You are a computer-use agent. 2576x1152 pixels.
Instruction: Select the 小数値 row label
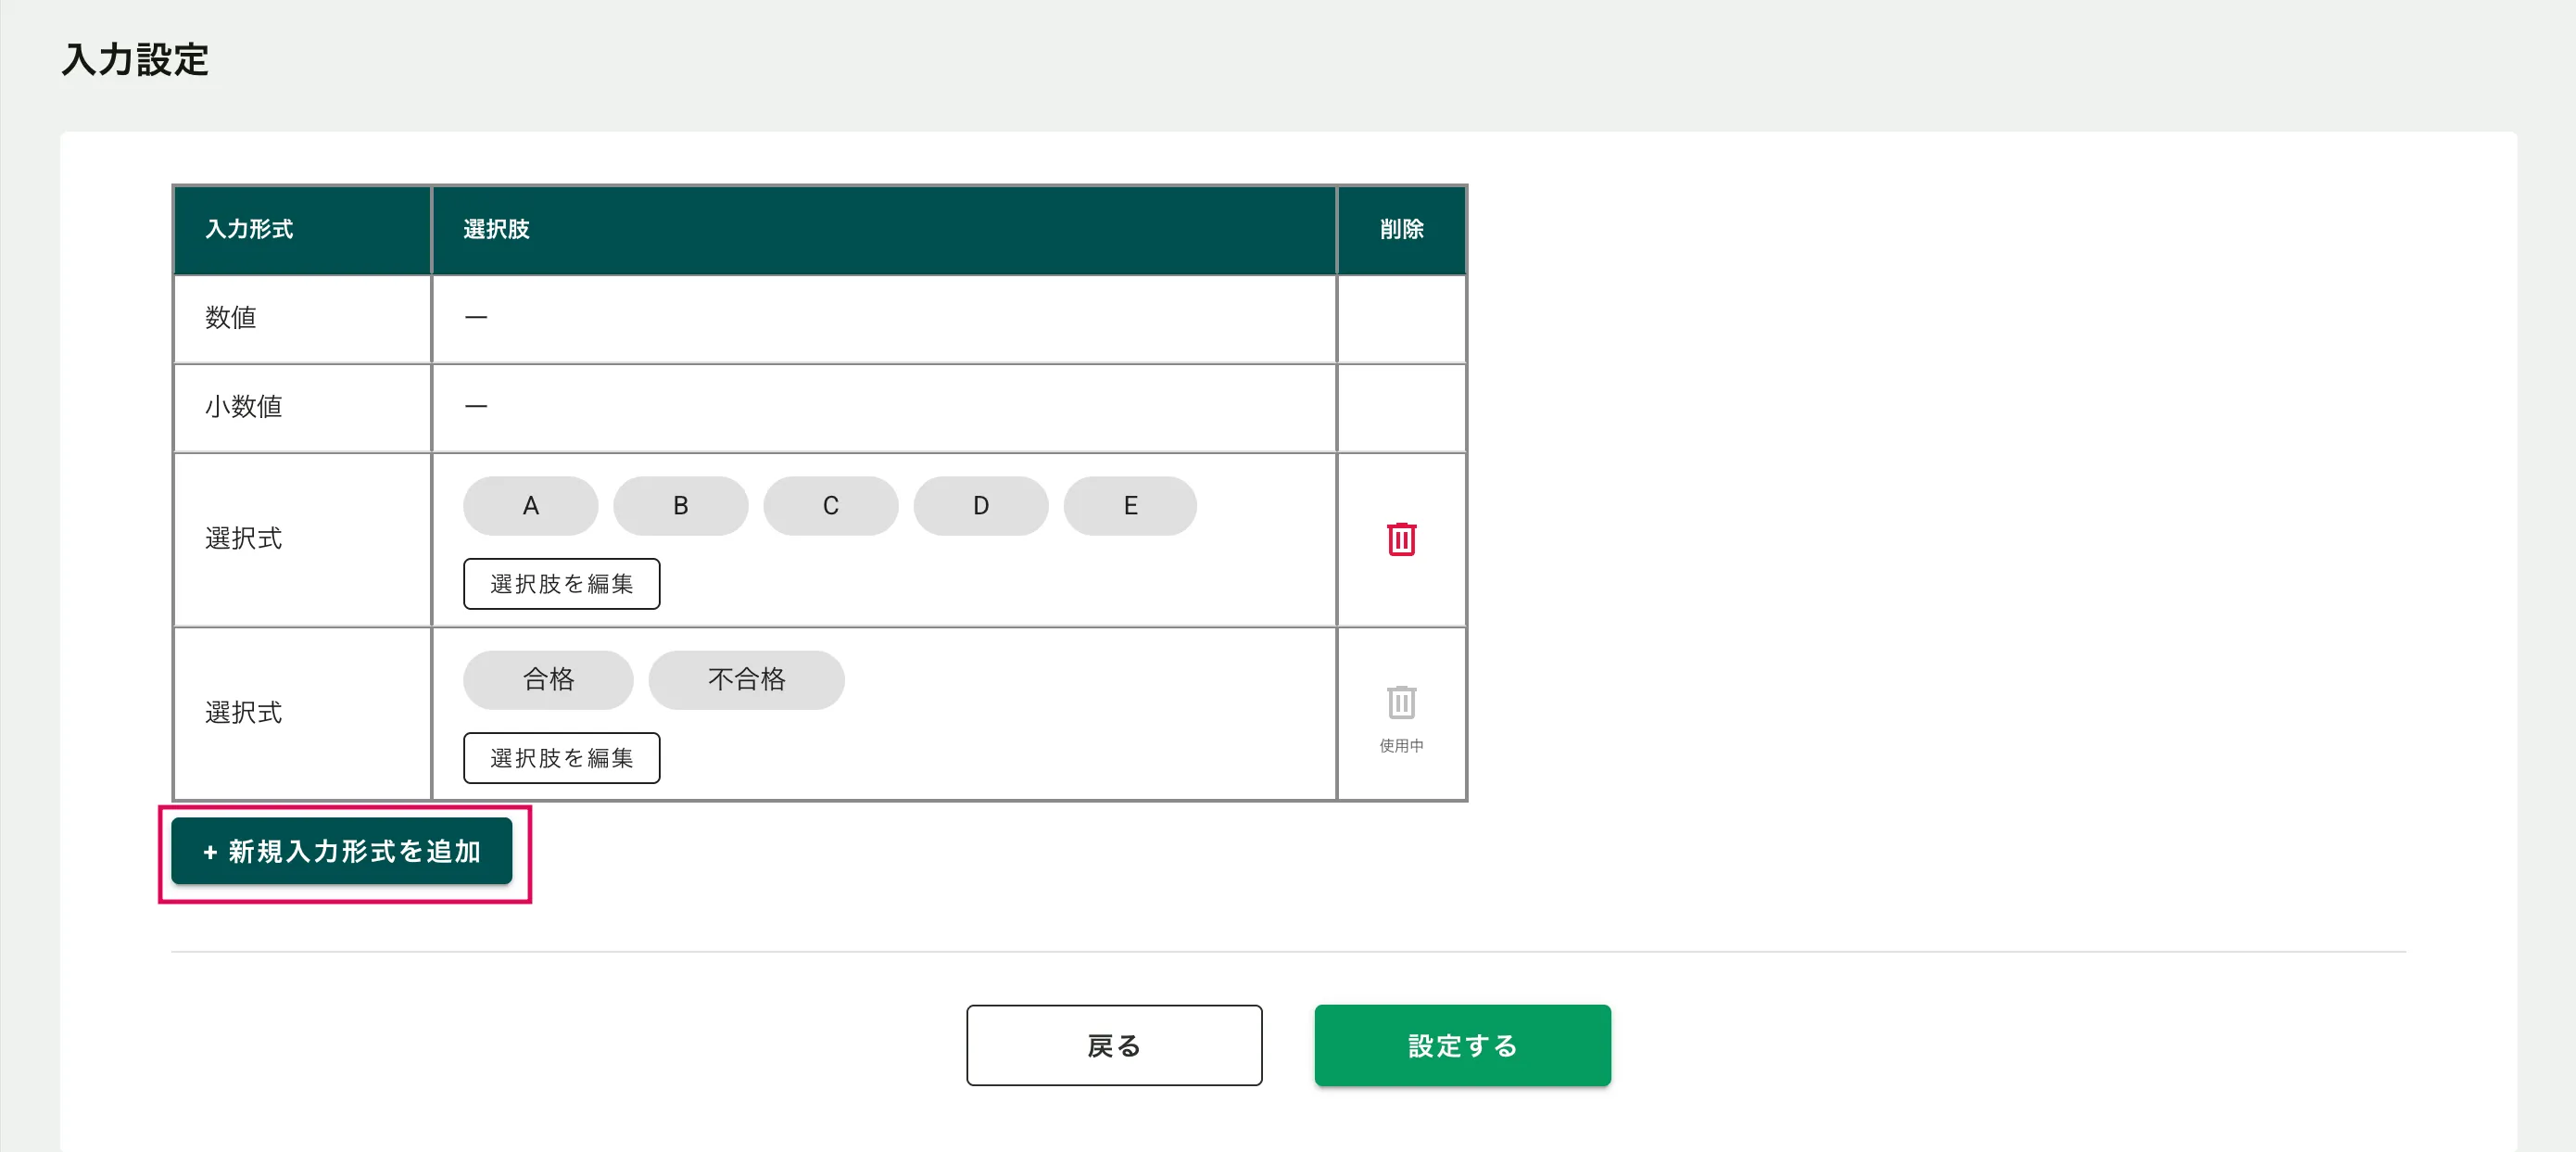pyautogui.click(x=244, y=407)
